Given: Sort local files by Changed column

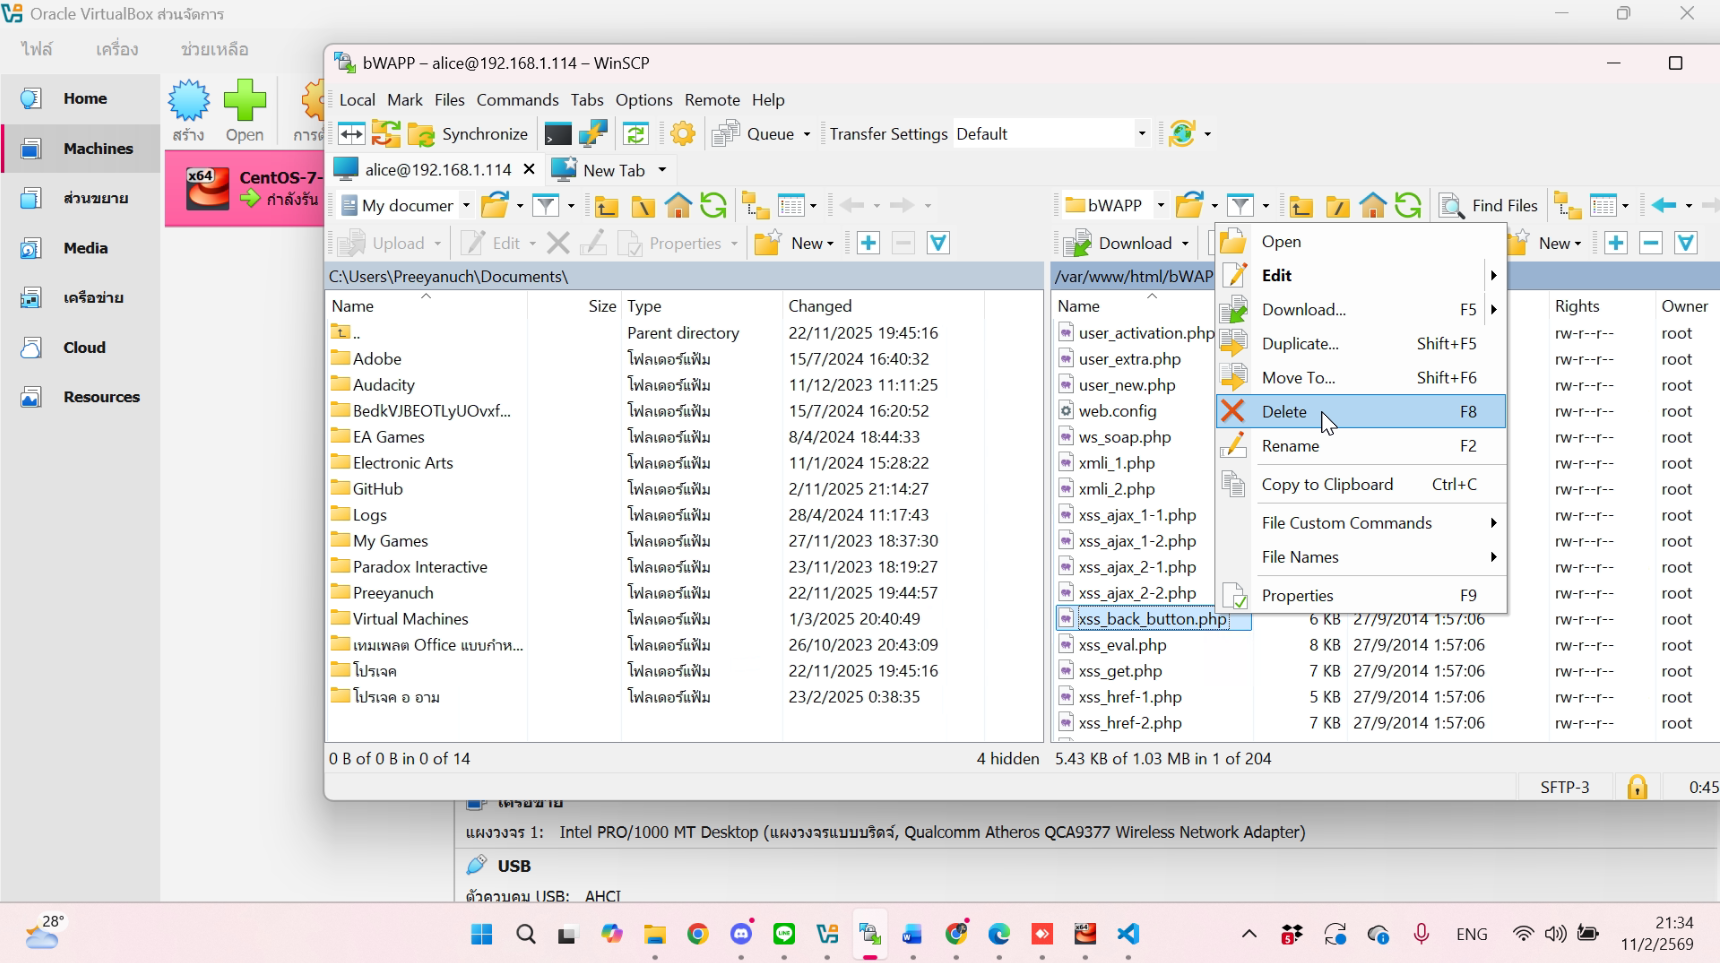Looking at the screenshot, I should click(x=820, y=306).
